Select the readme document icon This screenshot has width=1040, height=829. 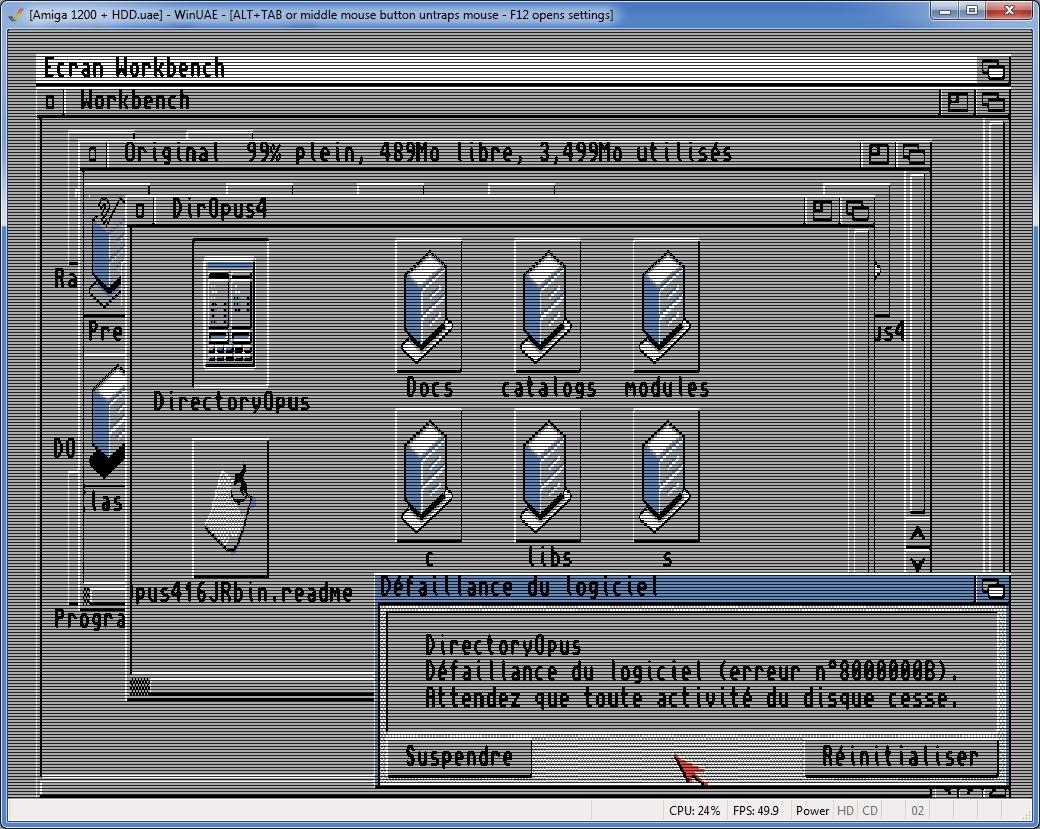tap(230, 507)
